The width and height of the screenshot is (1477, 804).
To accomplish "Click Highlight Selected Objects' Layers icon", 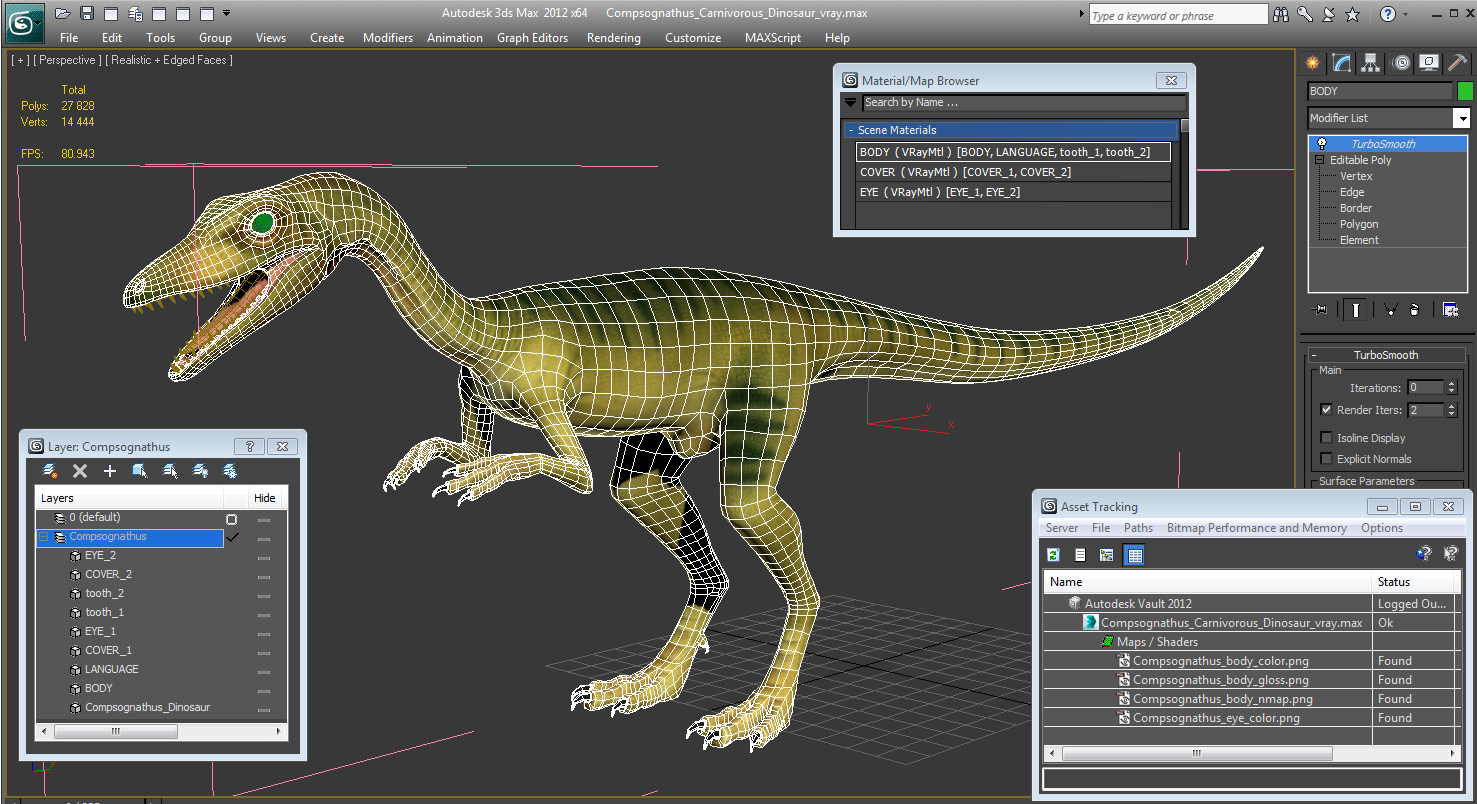I will [x=170, y=471].
